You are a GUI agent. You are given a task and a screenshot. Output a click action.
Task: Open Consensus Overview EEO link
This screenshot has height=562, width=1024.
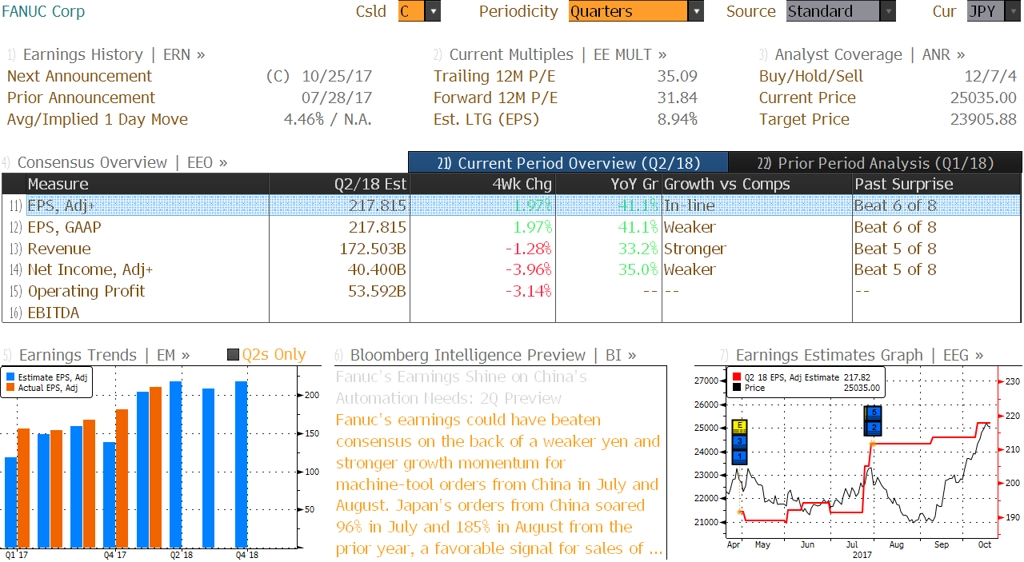tap(122, 163)
